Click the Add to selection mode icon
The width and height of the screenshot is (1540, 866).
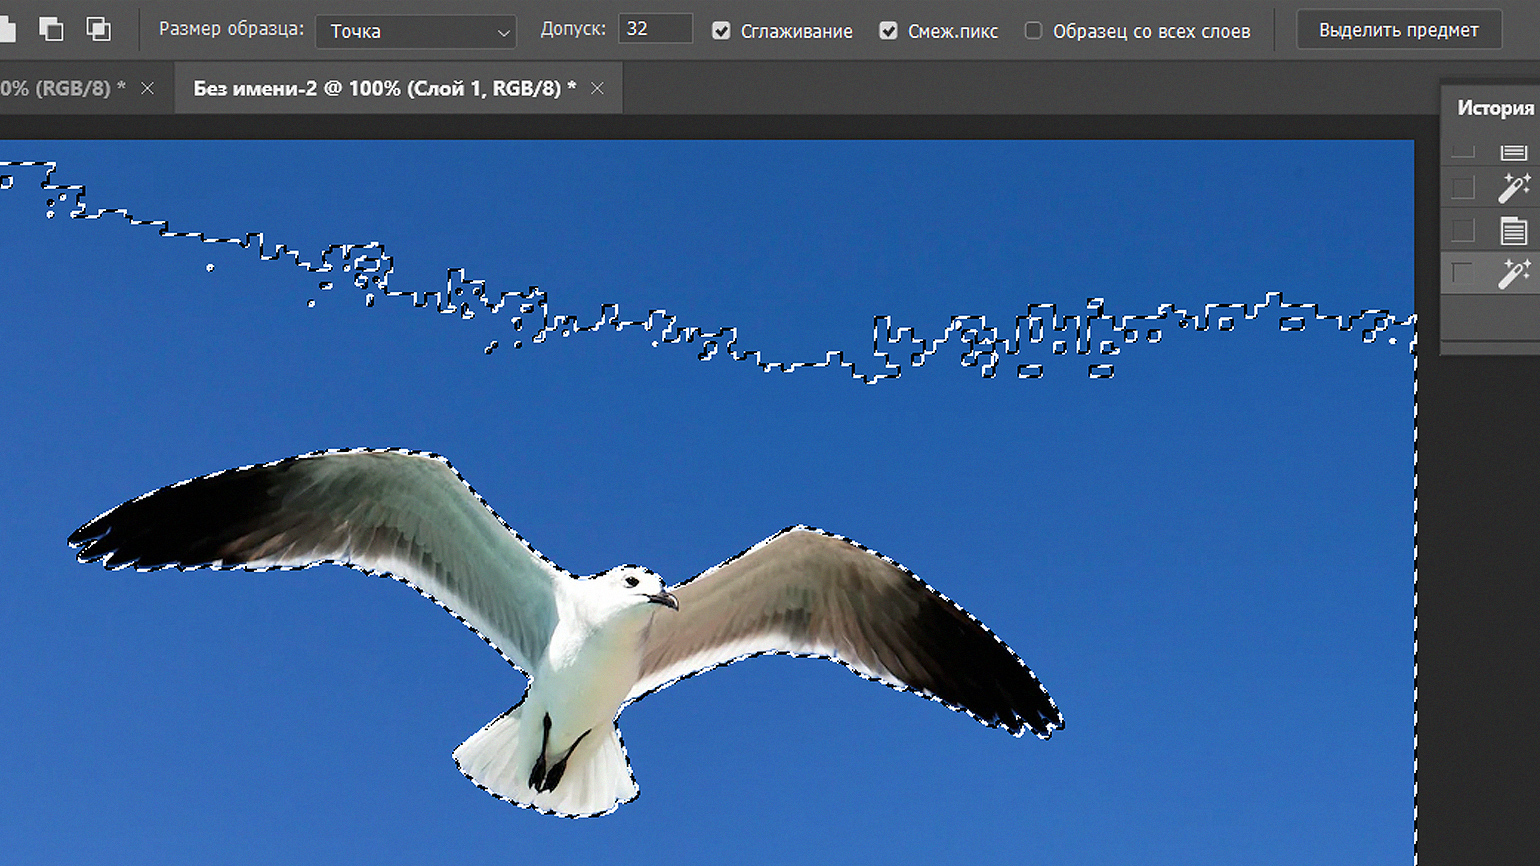[x=6, y=29]
